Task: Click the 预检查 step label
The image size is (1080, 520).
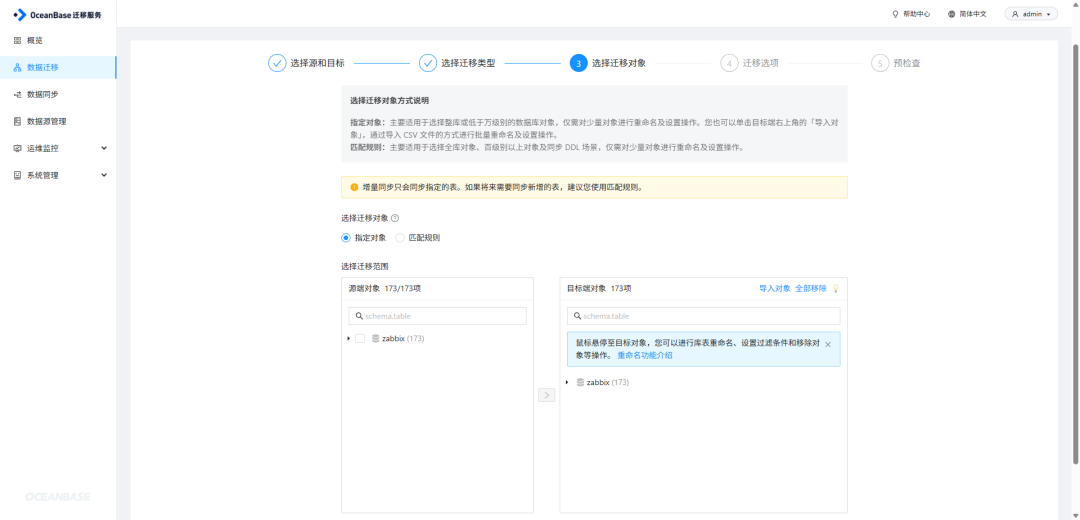Action: tap(907, 63)
